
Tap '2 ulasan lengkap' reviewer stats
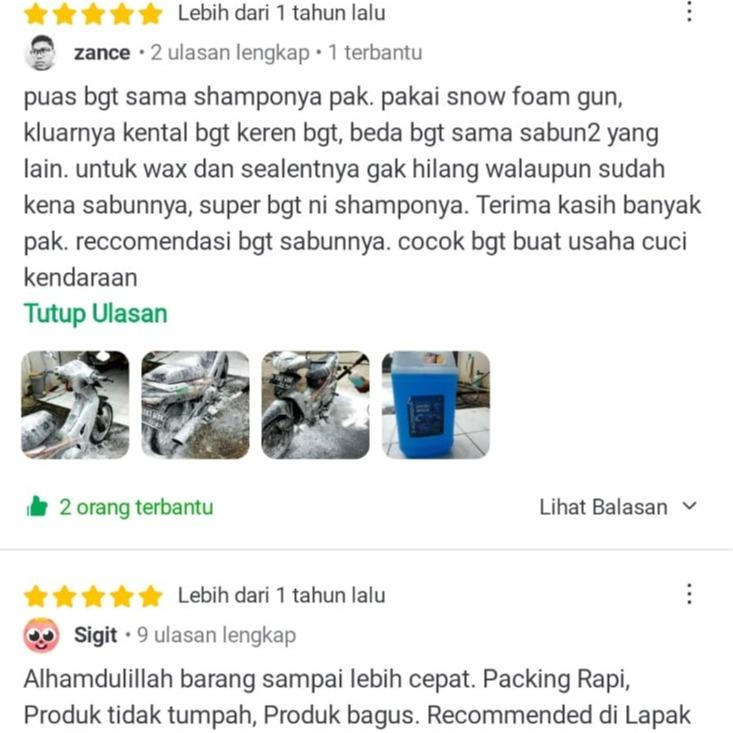click(x=230, y=53)
